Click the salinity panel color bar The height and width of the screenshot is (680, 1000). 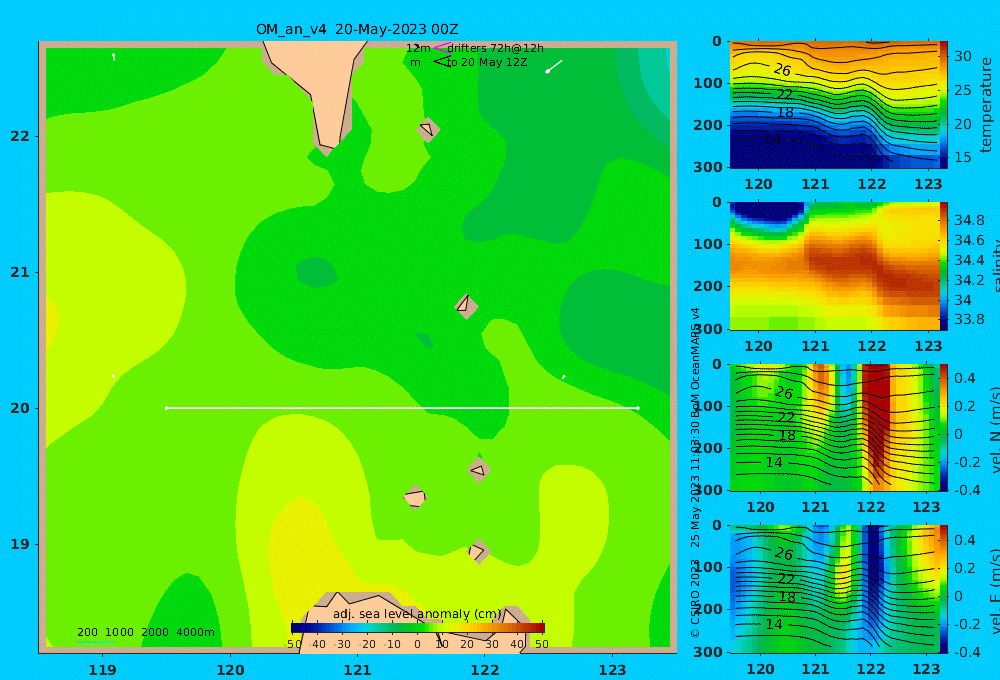pos(943,266)
